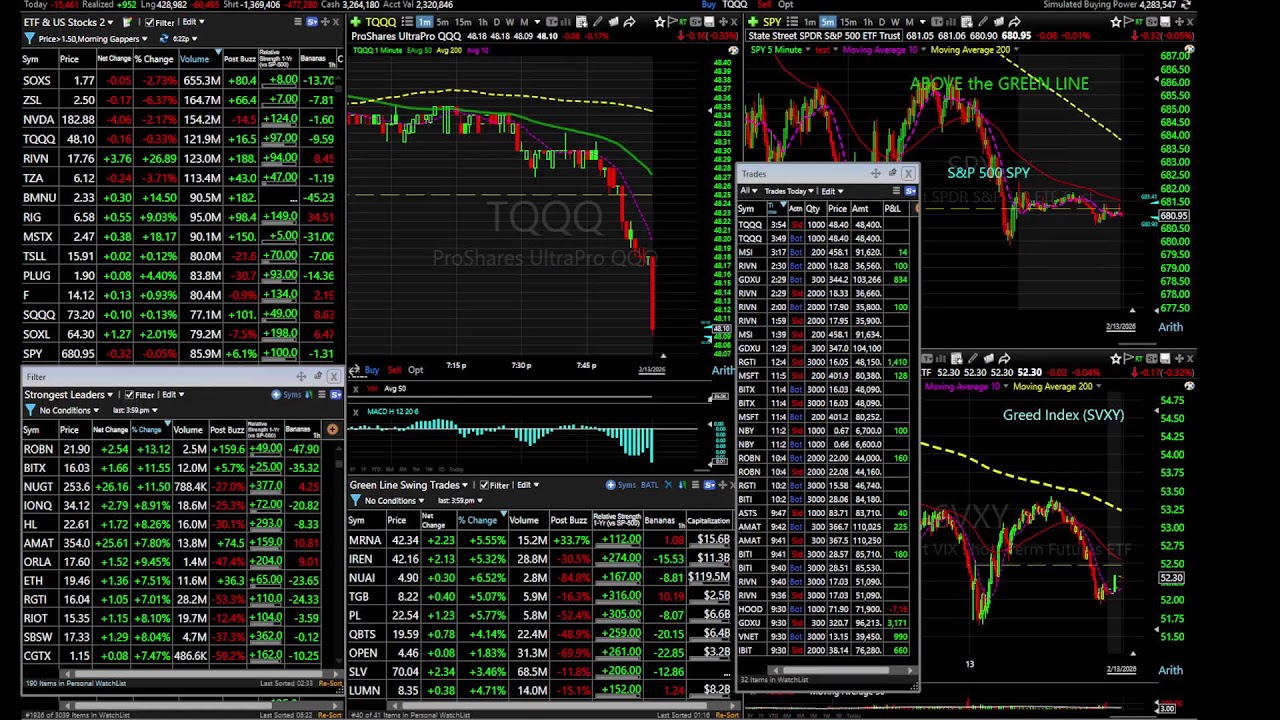Click Capitalization column header in Green Line Swing Trades
1280x720 pixels.
tap(708, 520)
